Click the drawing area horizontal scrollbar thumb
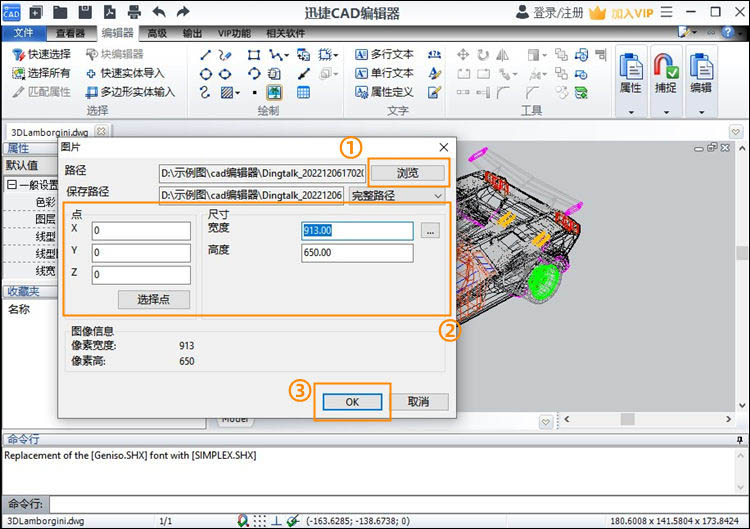The width and height of the screenshot is (750, 529). tap(628, 419)
